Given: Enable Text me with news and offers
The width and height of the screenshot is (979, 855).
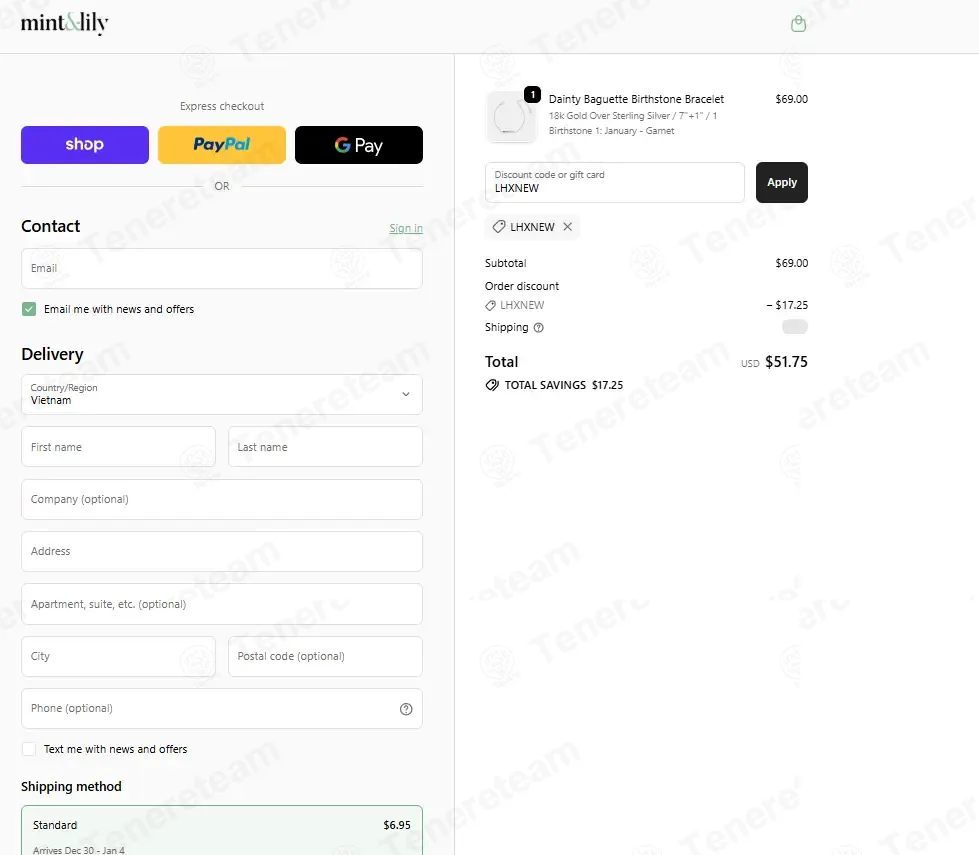Looking at the screenshot, I should [x=29, y=749].
